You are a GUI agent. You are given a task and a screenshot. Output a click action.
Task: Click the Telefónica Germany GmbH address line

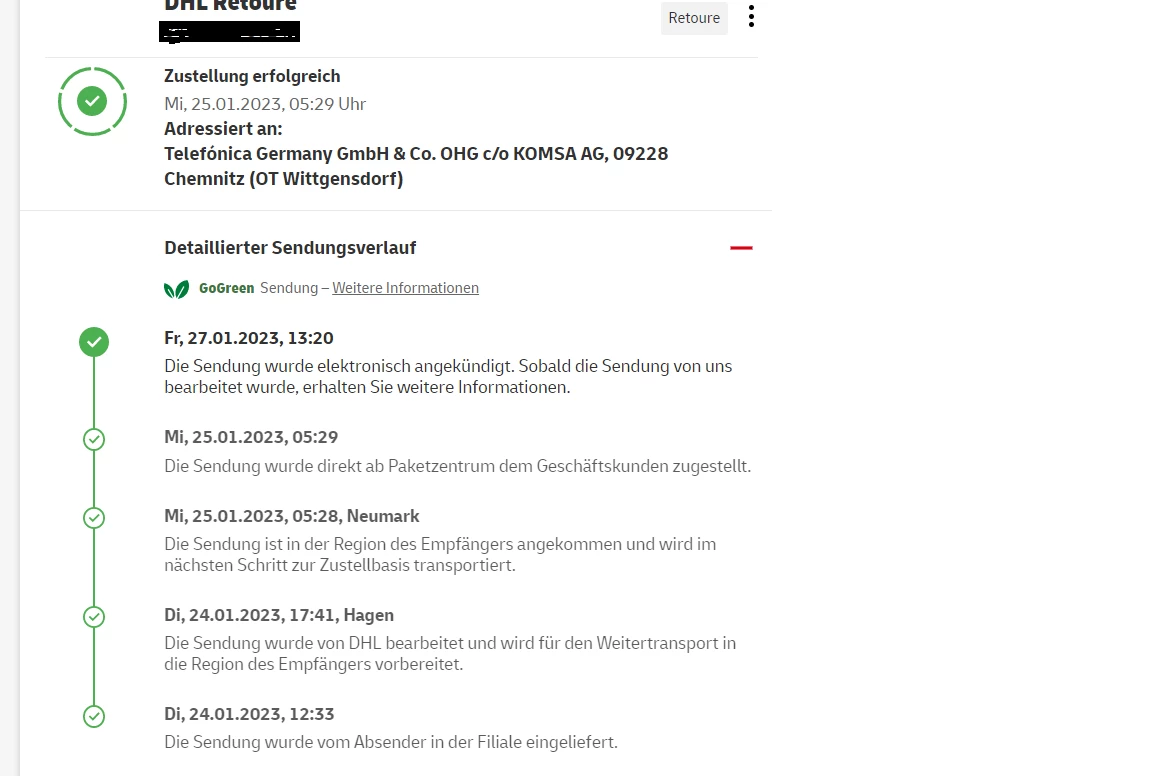416,154
